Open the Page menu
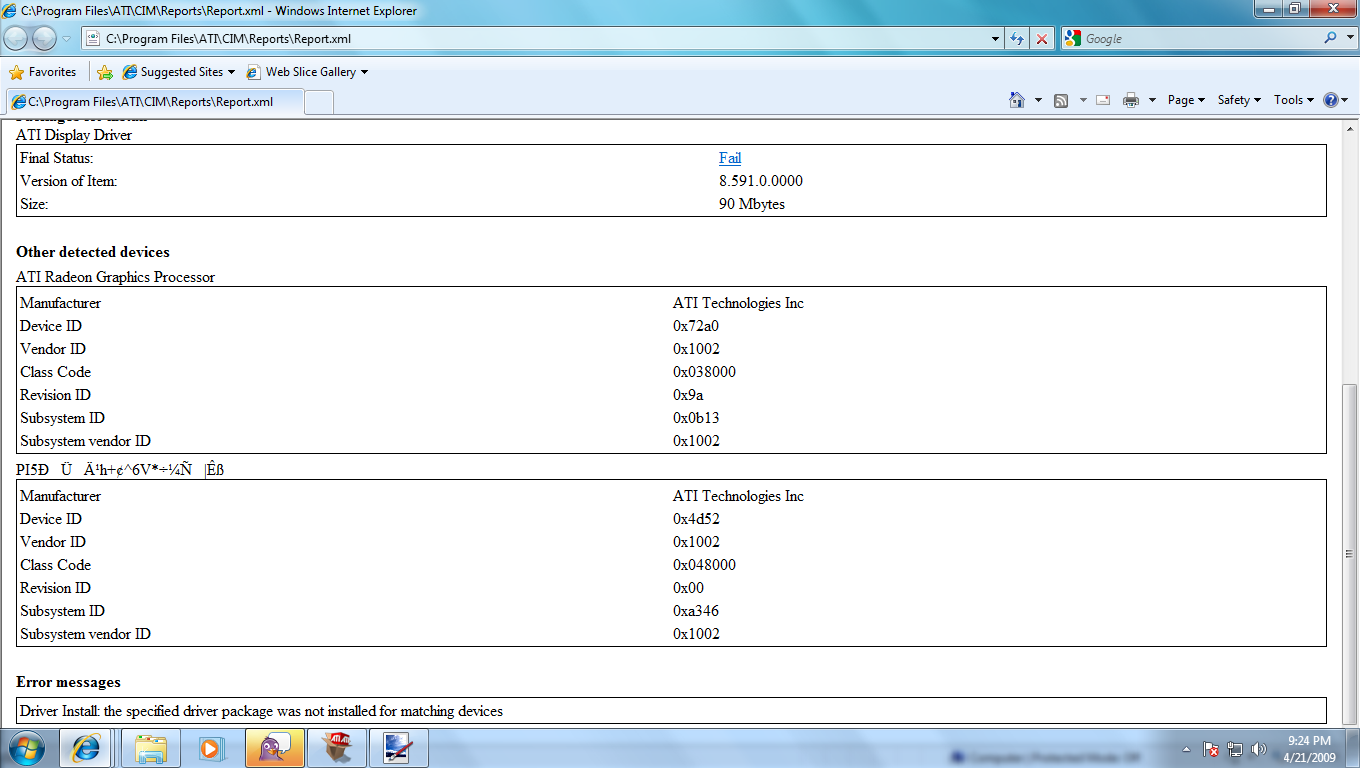Viewport: 1360px width, 768px height. pyautogui.click(x=1187, y=100)
